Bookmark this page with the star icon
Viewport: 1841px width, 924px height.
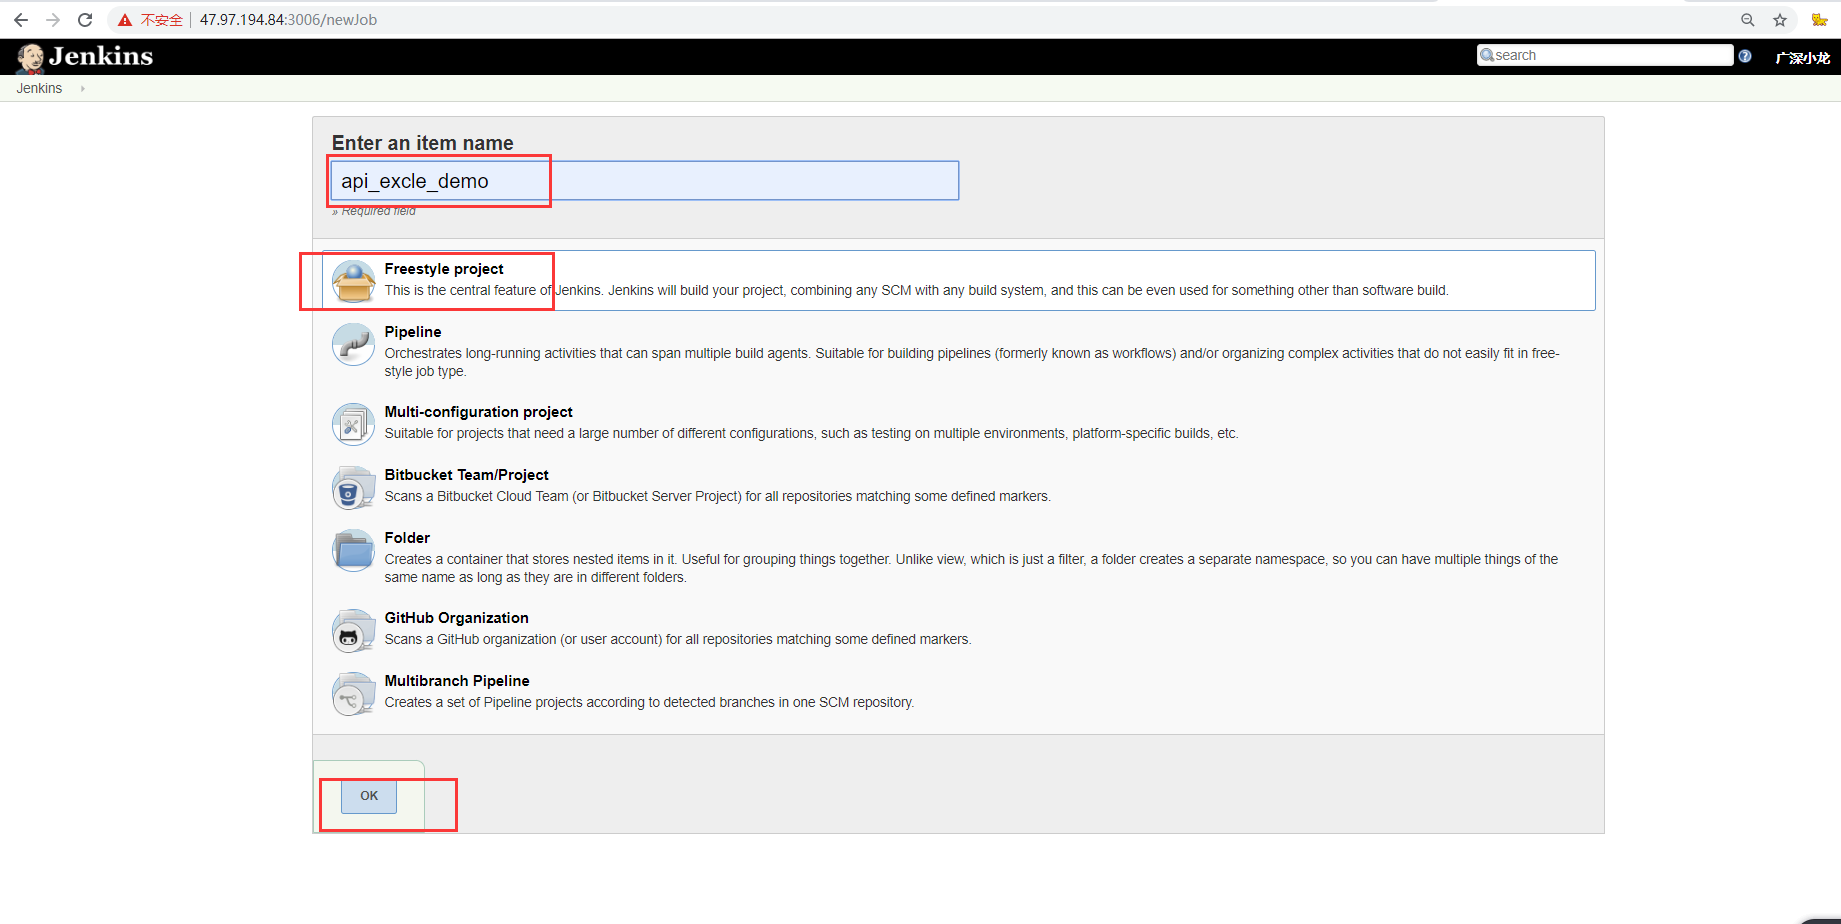[1780, 20]
